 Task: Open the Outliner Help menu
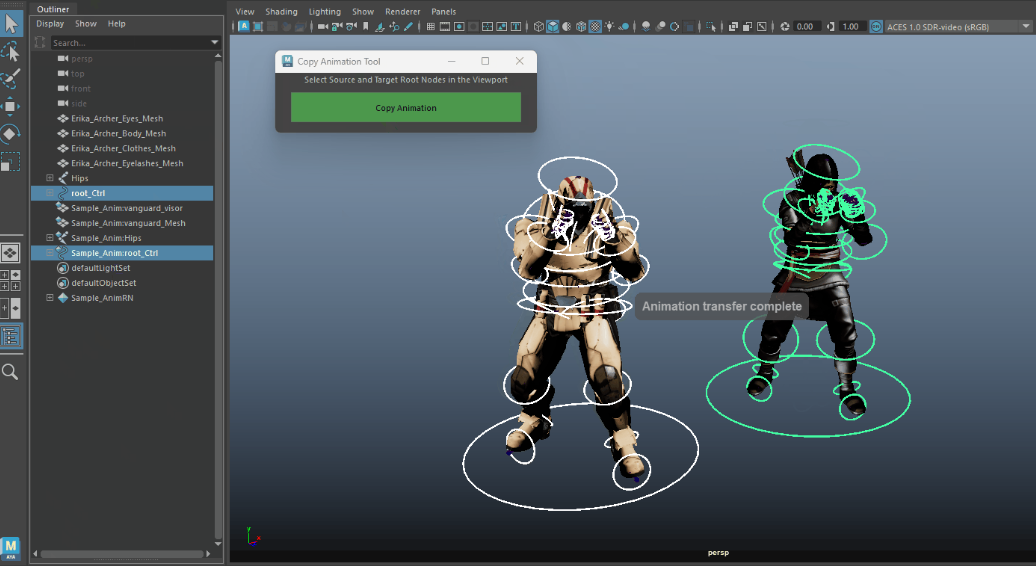click(x=116, y=24)
